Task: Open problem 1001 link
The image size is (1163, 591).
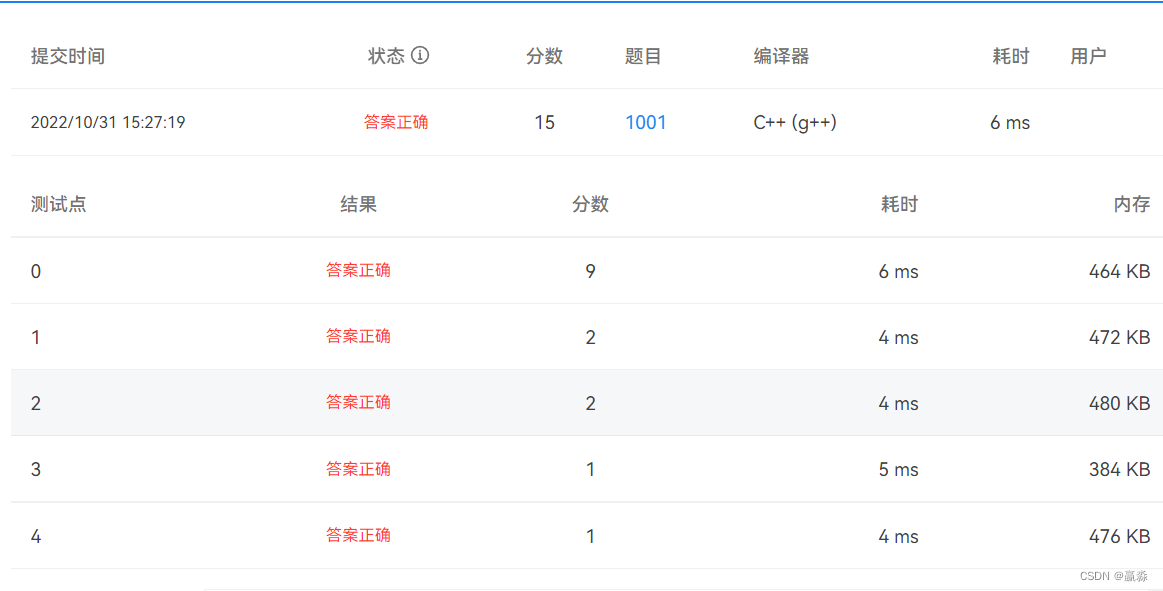Action: 645,122
